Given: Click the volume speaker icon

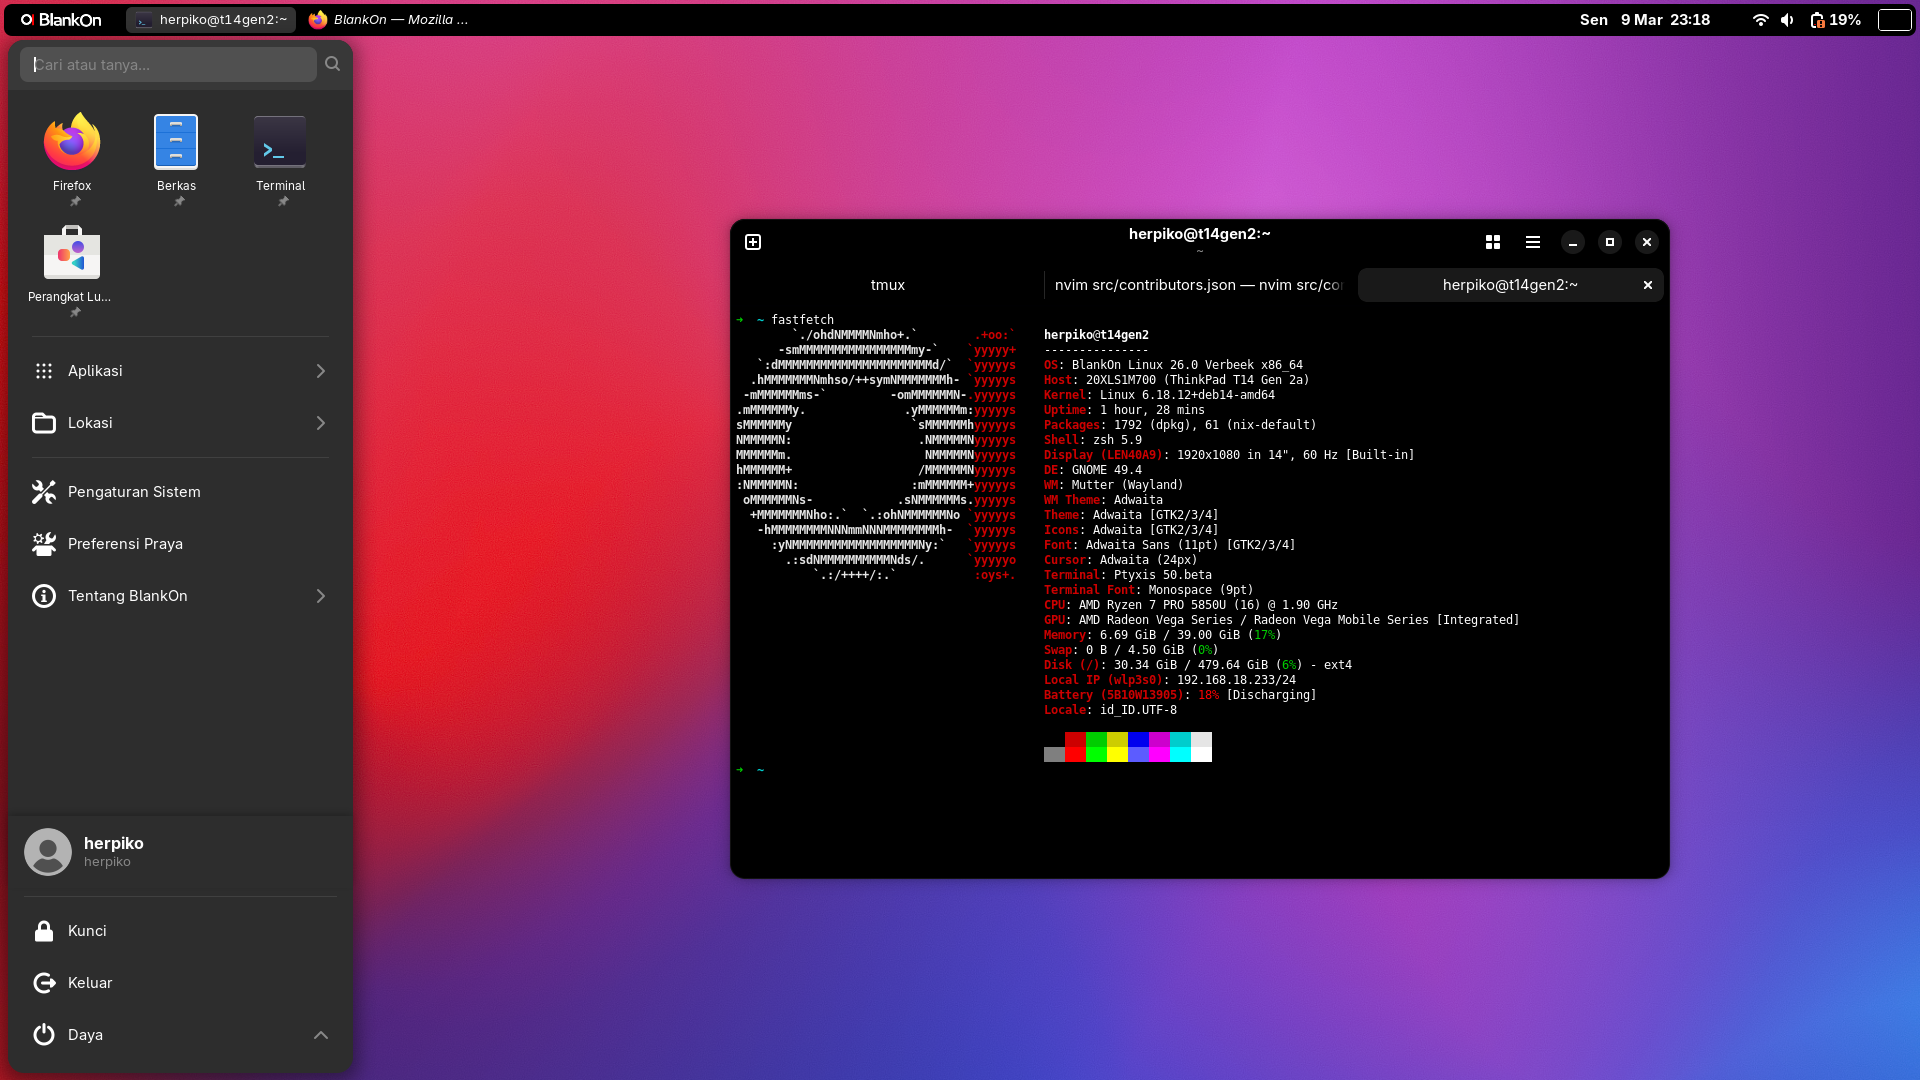Looking at the screenshot, I should pos(1787,20).
